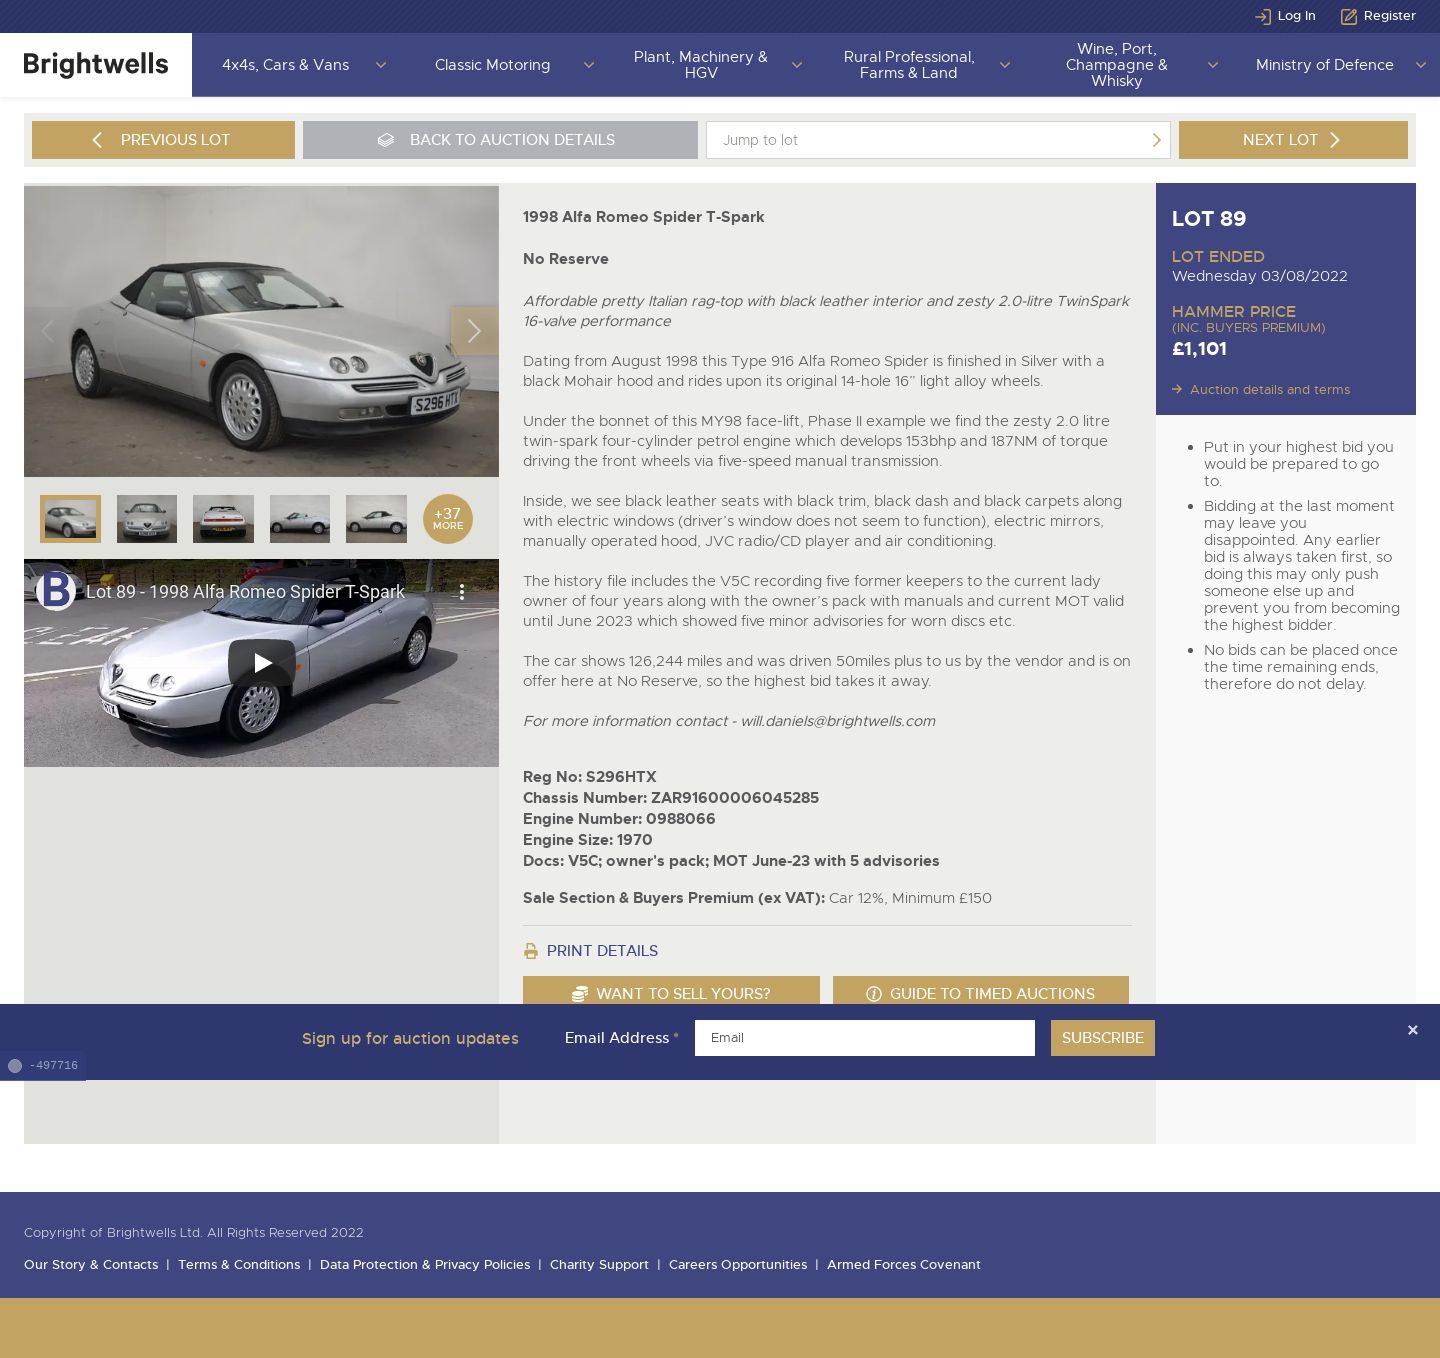Viewport: 1440px width, 1358px height.
Task: Select the second car thumbnail
Action: click(147, 519)
